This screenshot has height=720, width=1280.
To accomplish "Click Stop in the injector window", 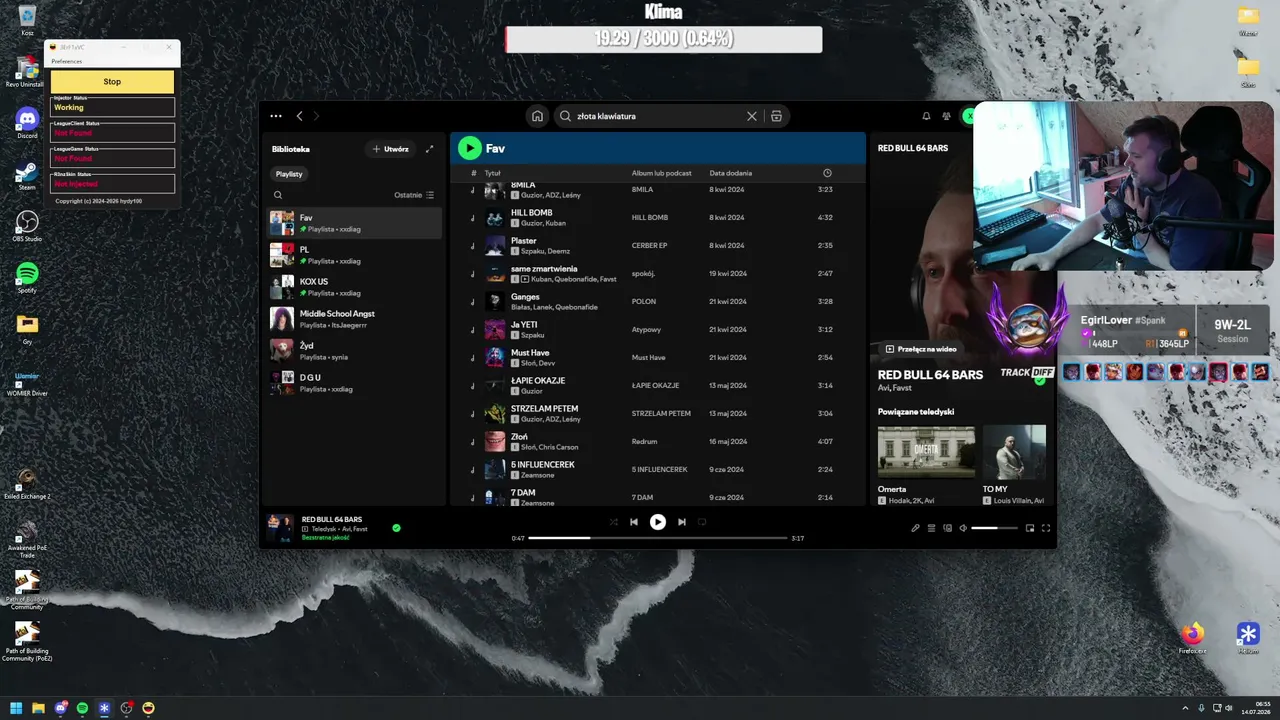I will 112,82.
